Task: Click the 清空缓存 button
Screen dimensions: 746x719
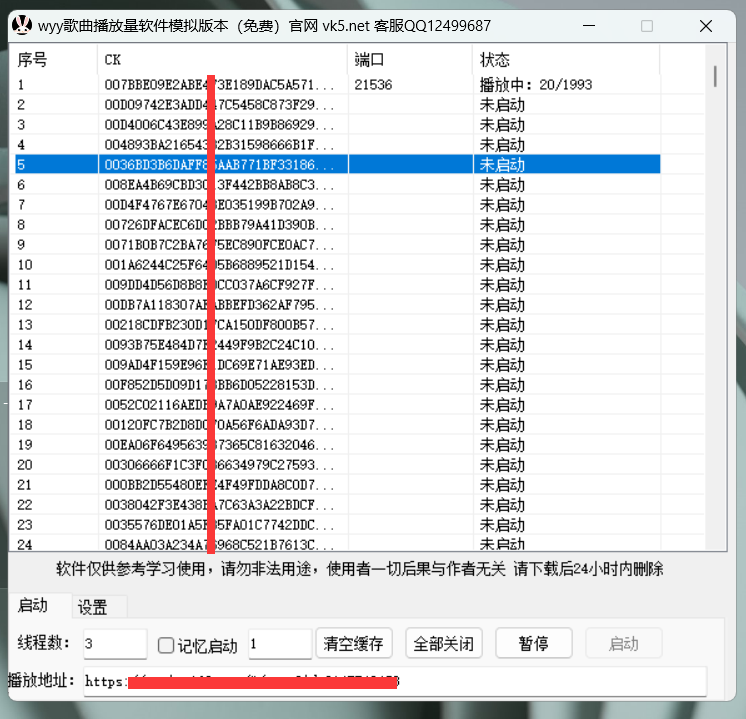Action: (x=353, y=643)
